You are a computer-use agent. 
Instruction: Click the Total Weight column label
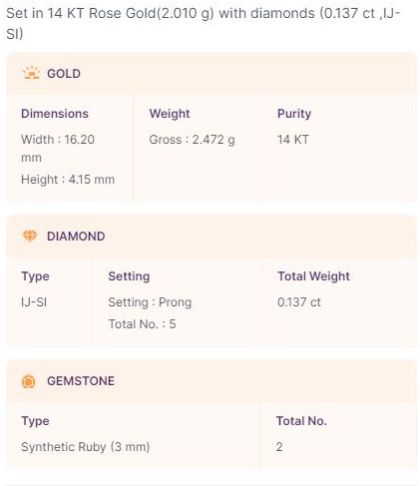click(x=314, y=276)
